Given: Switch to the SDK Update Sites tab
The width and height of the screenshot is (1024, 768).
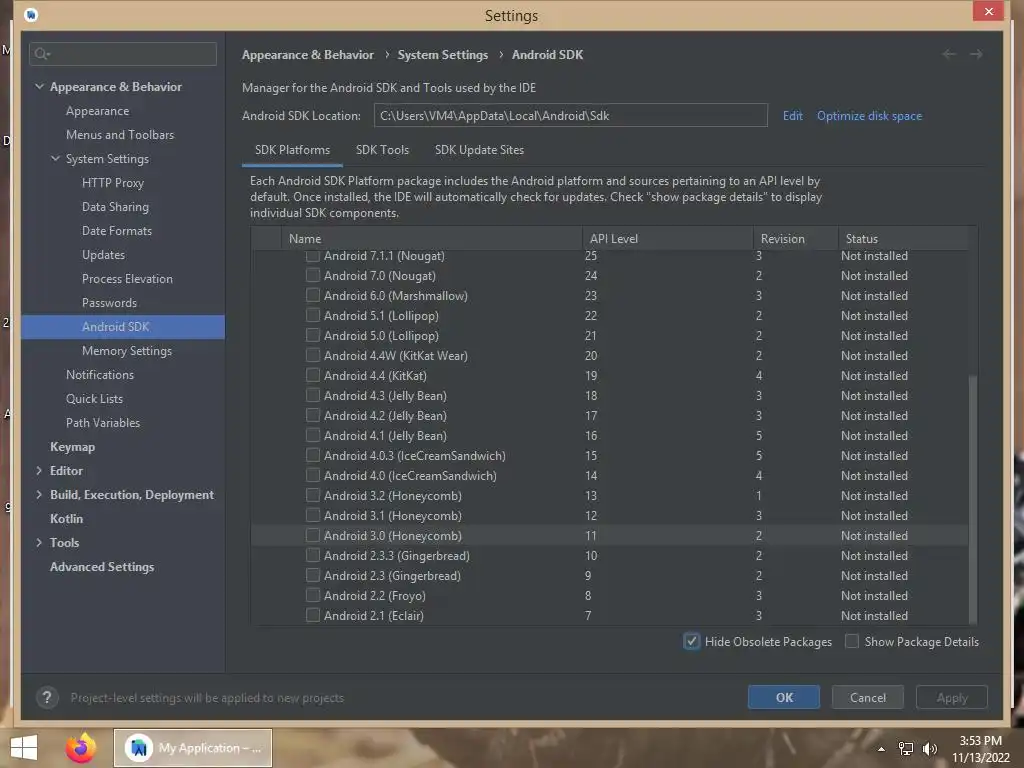Looking at the screenshot, I should [x=479, y=150].
